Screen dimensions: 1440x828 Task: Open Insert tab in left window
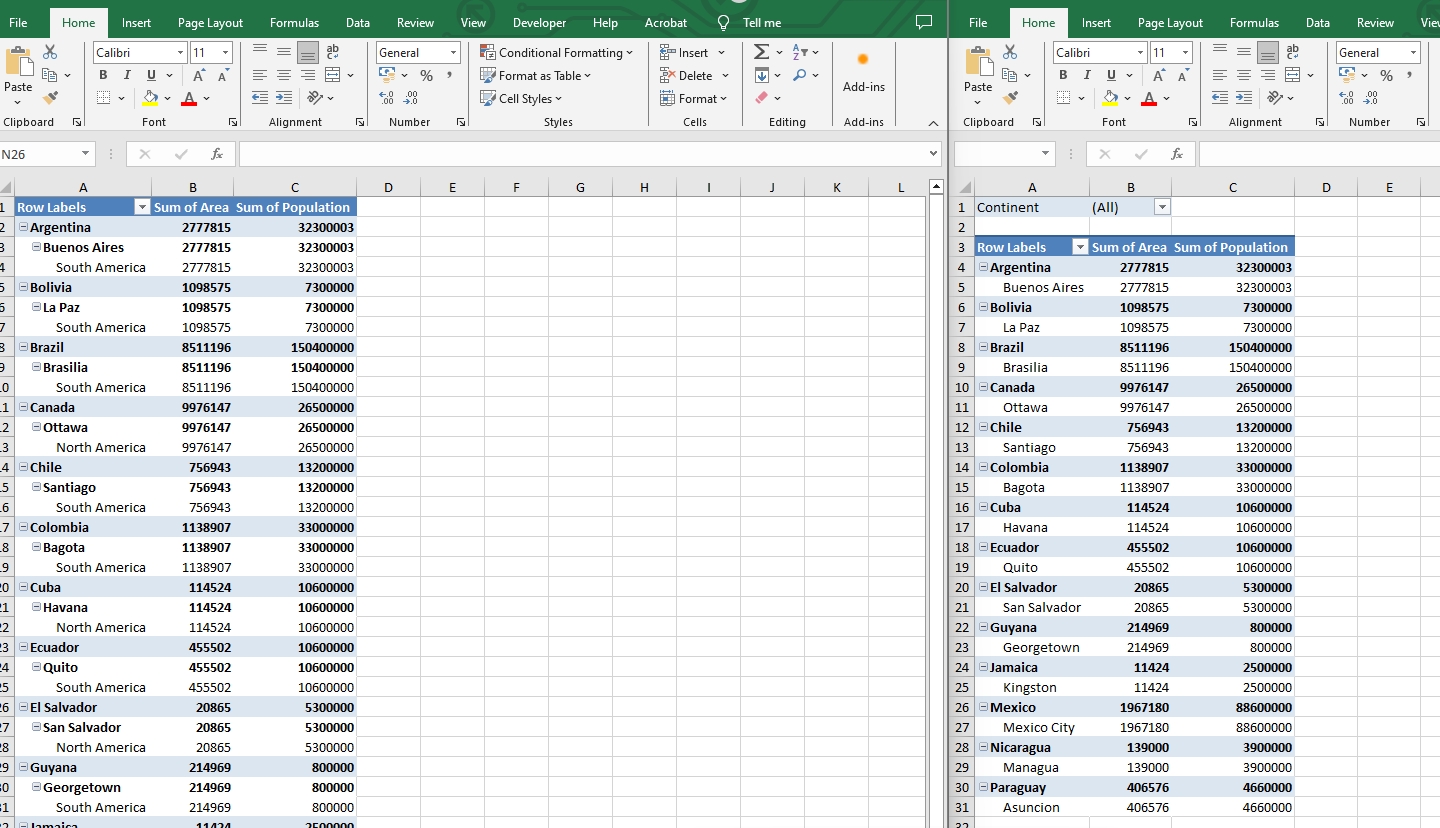click(x=137, y=22)
